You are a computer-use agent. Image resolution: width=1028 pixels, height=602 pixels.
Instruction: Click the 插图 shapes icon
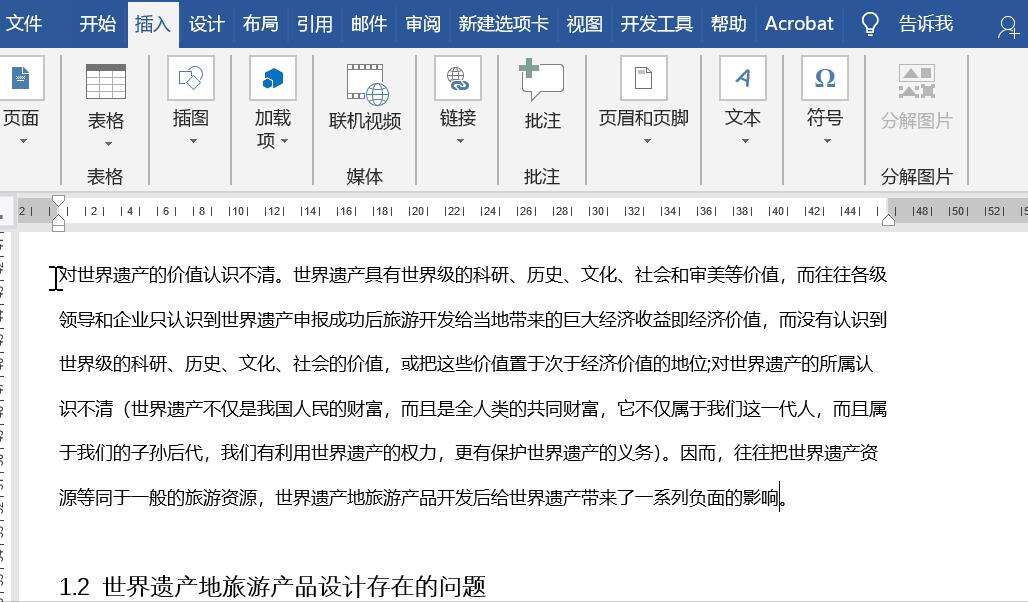click(x=191, y=78)
